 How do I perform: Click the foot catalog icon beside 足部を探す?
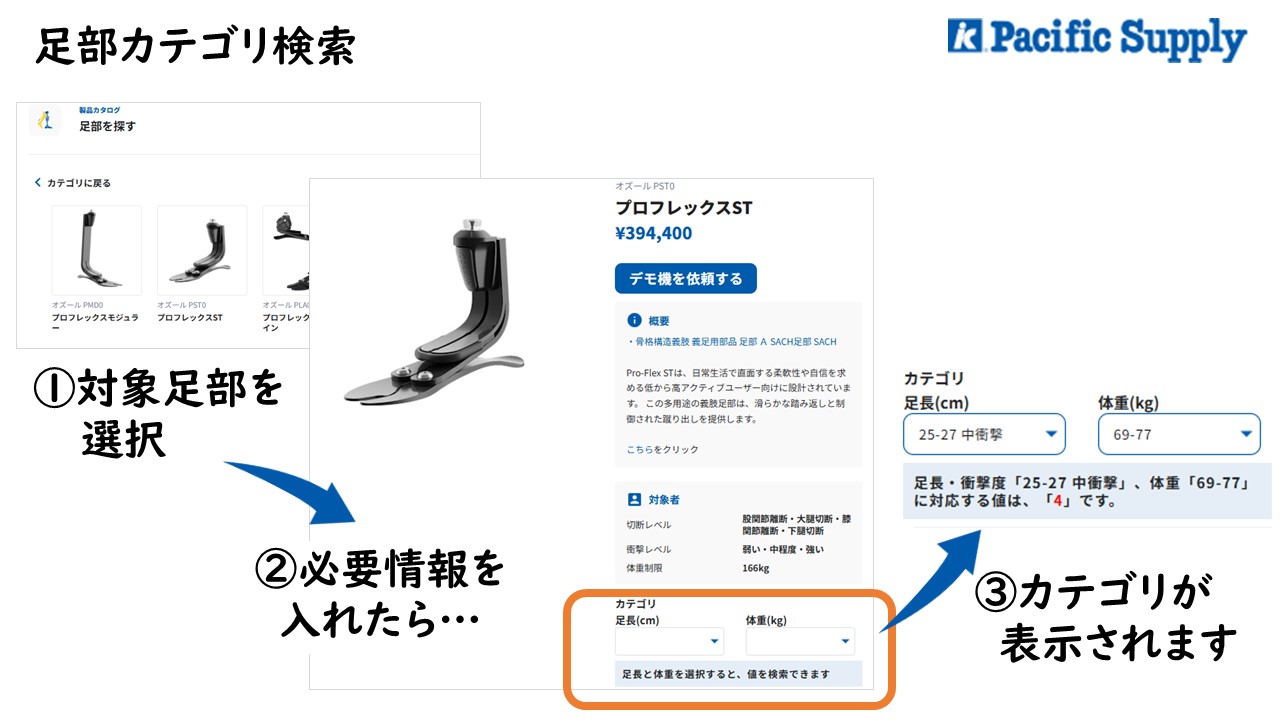[45, 120]
